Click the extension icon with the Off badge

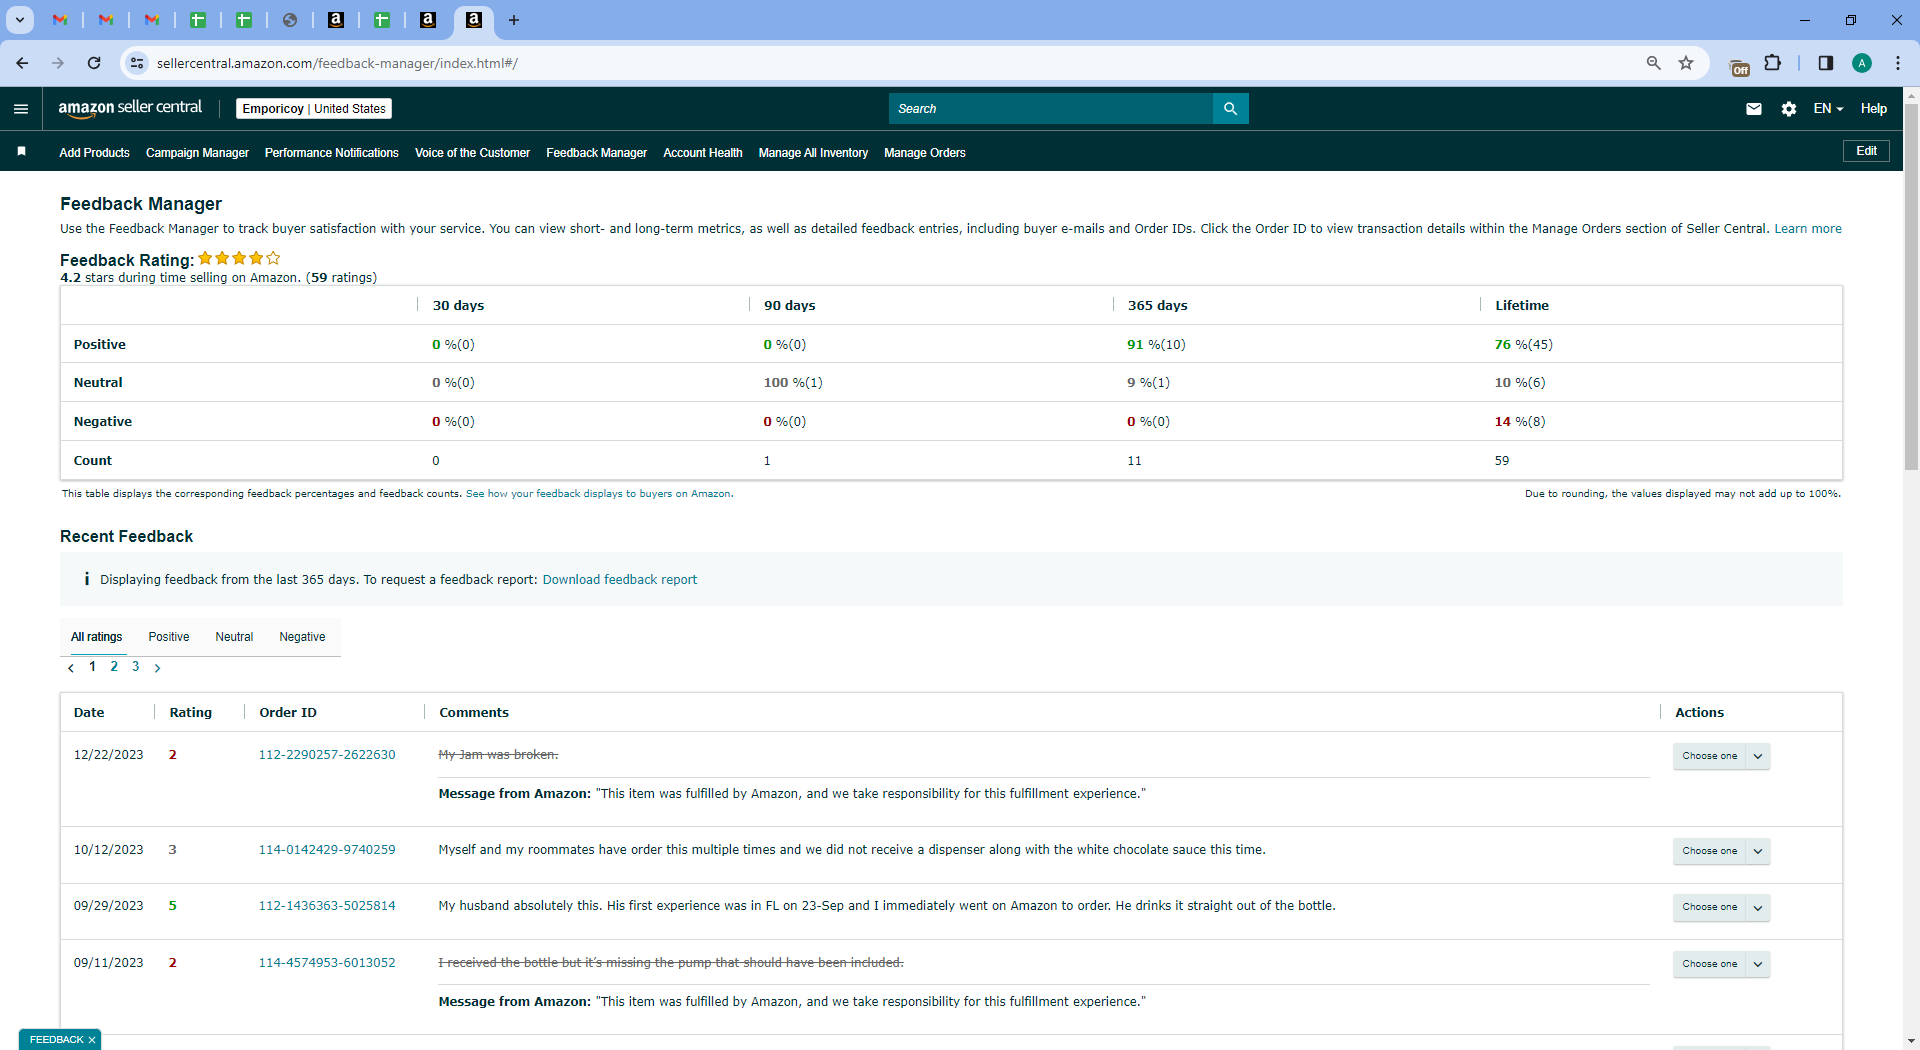click(1740, 66)
